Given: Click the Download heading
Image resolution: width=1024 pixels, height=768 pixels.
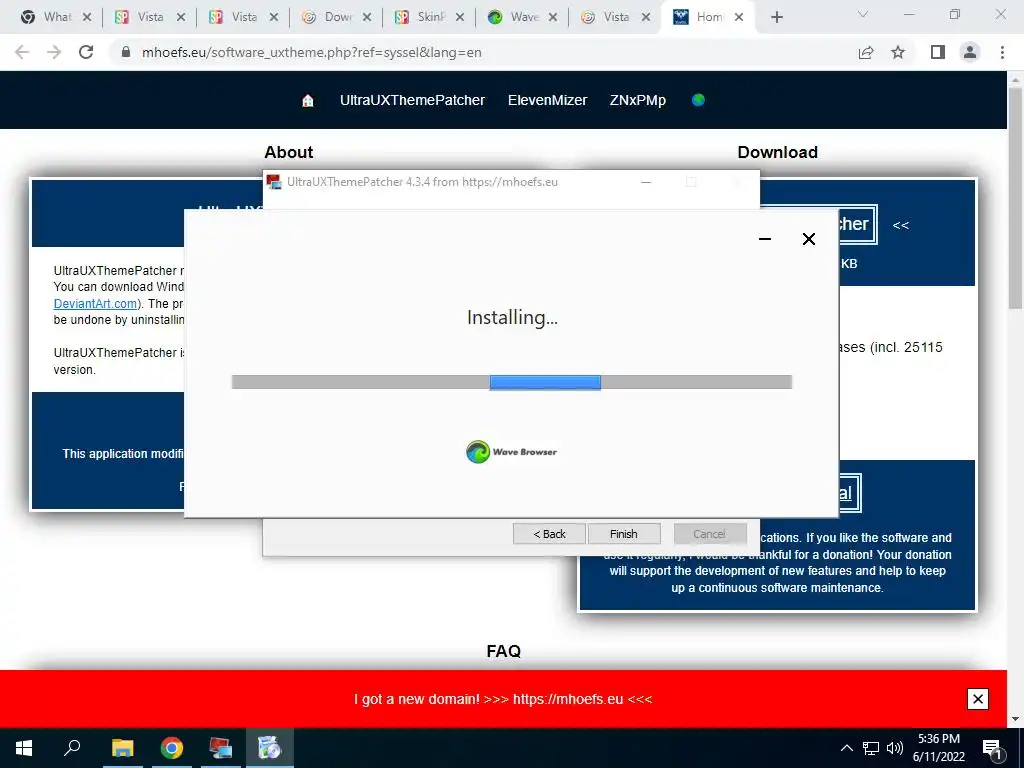Looking at the screenshot, I should tap(777, 152).
